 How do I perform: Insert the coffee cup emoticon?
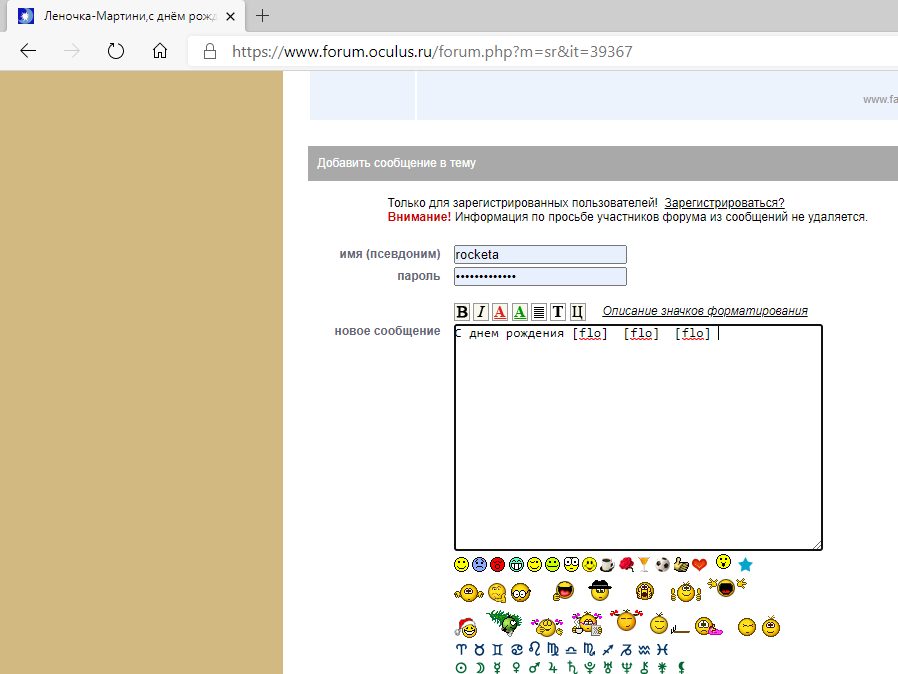click(x=607, y=564)
